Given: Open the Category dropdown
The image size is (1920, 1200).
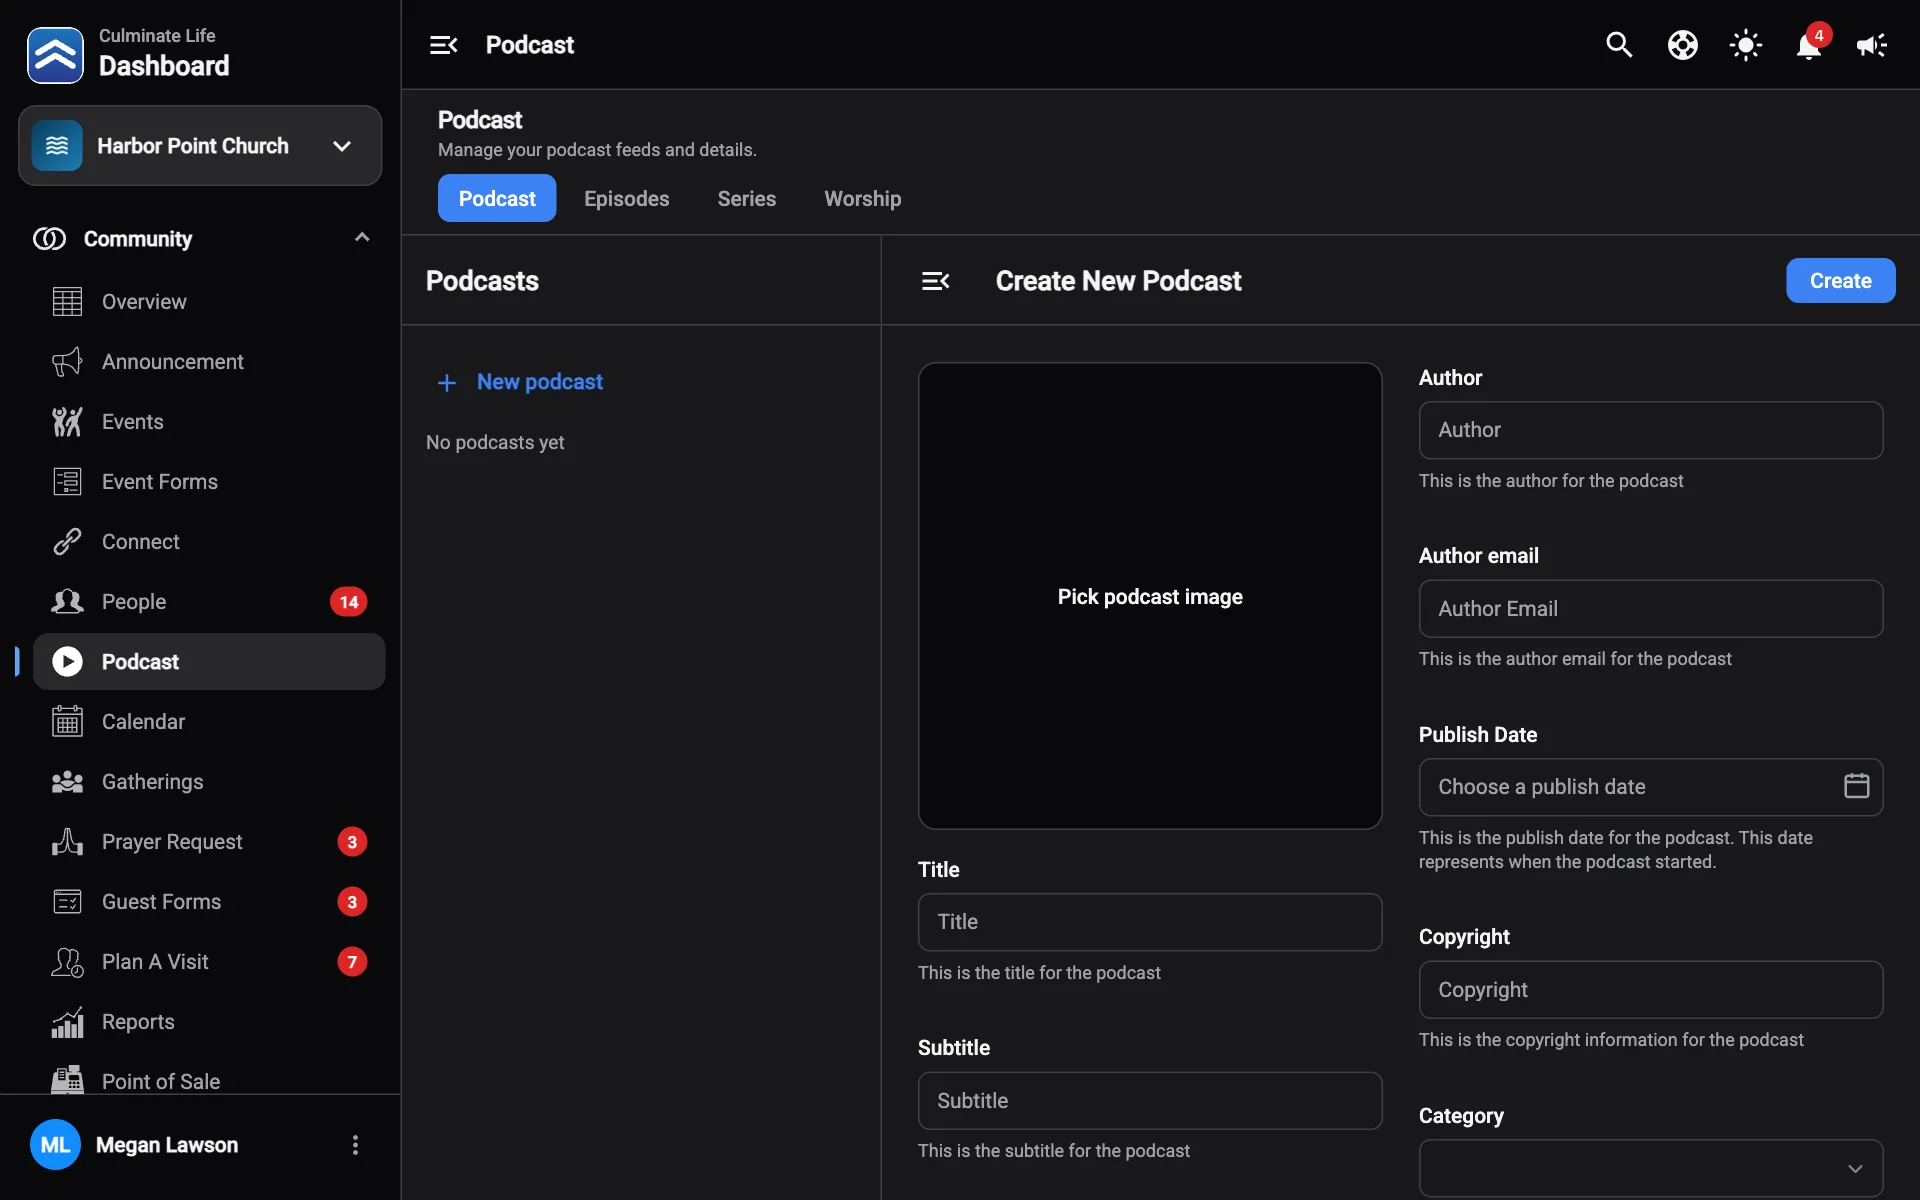Looking at the screenshot, I should pos(1650,1168).
